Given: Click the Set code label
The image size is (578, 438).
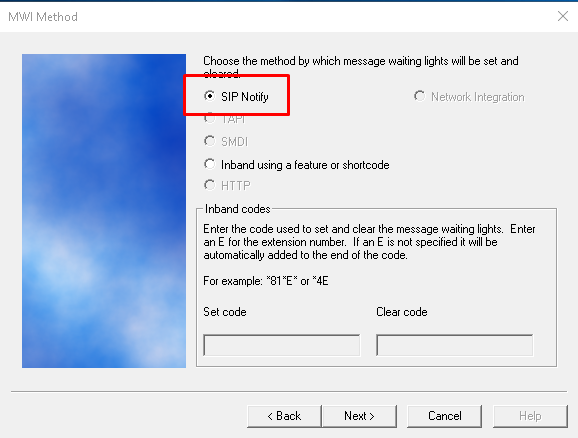Looking at the screenshot, I should (x=225, y=312).
